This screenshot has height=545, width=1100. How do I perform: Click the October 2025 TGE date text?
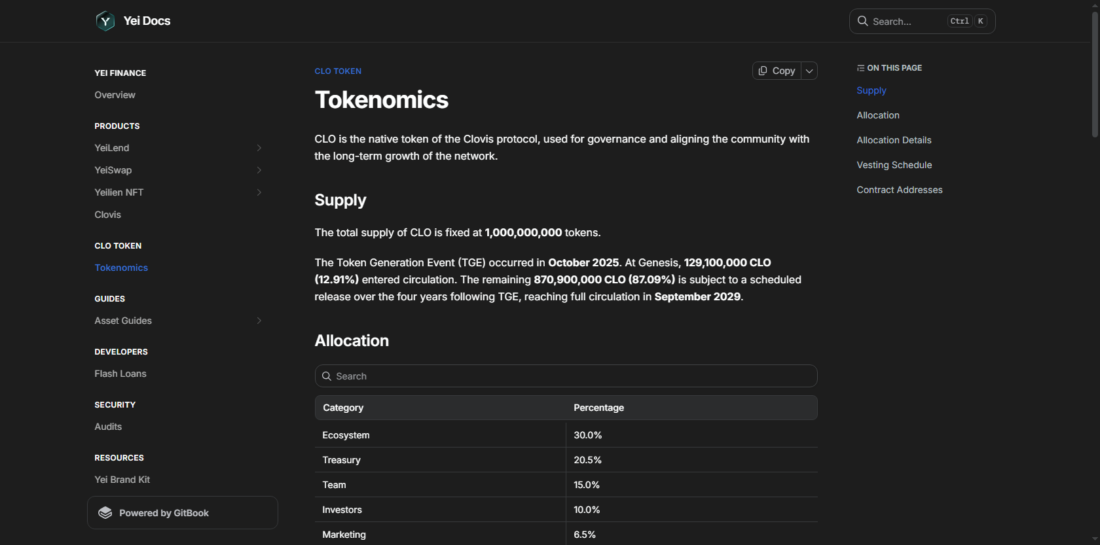584,263
